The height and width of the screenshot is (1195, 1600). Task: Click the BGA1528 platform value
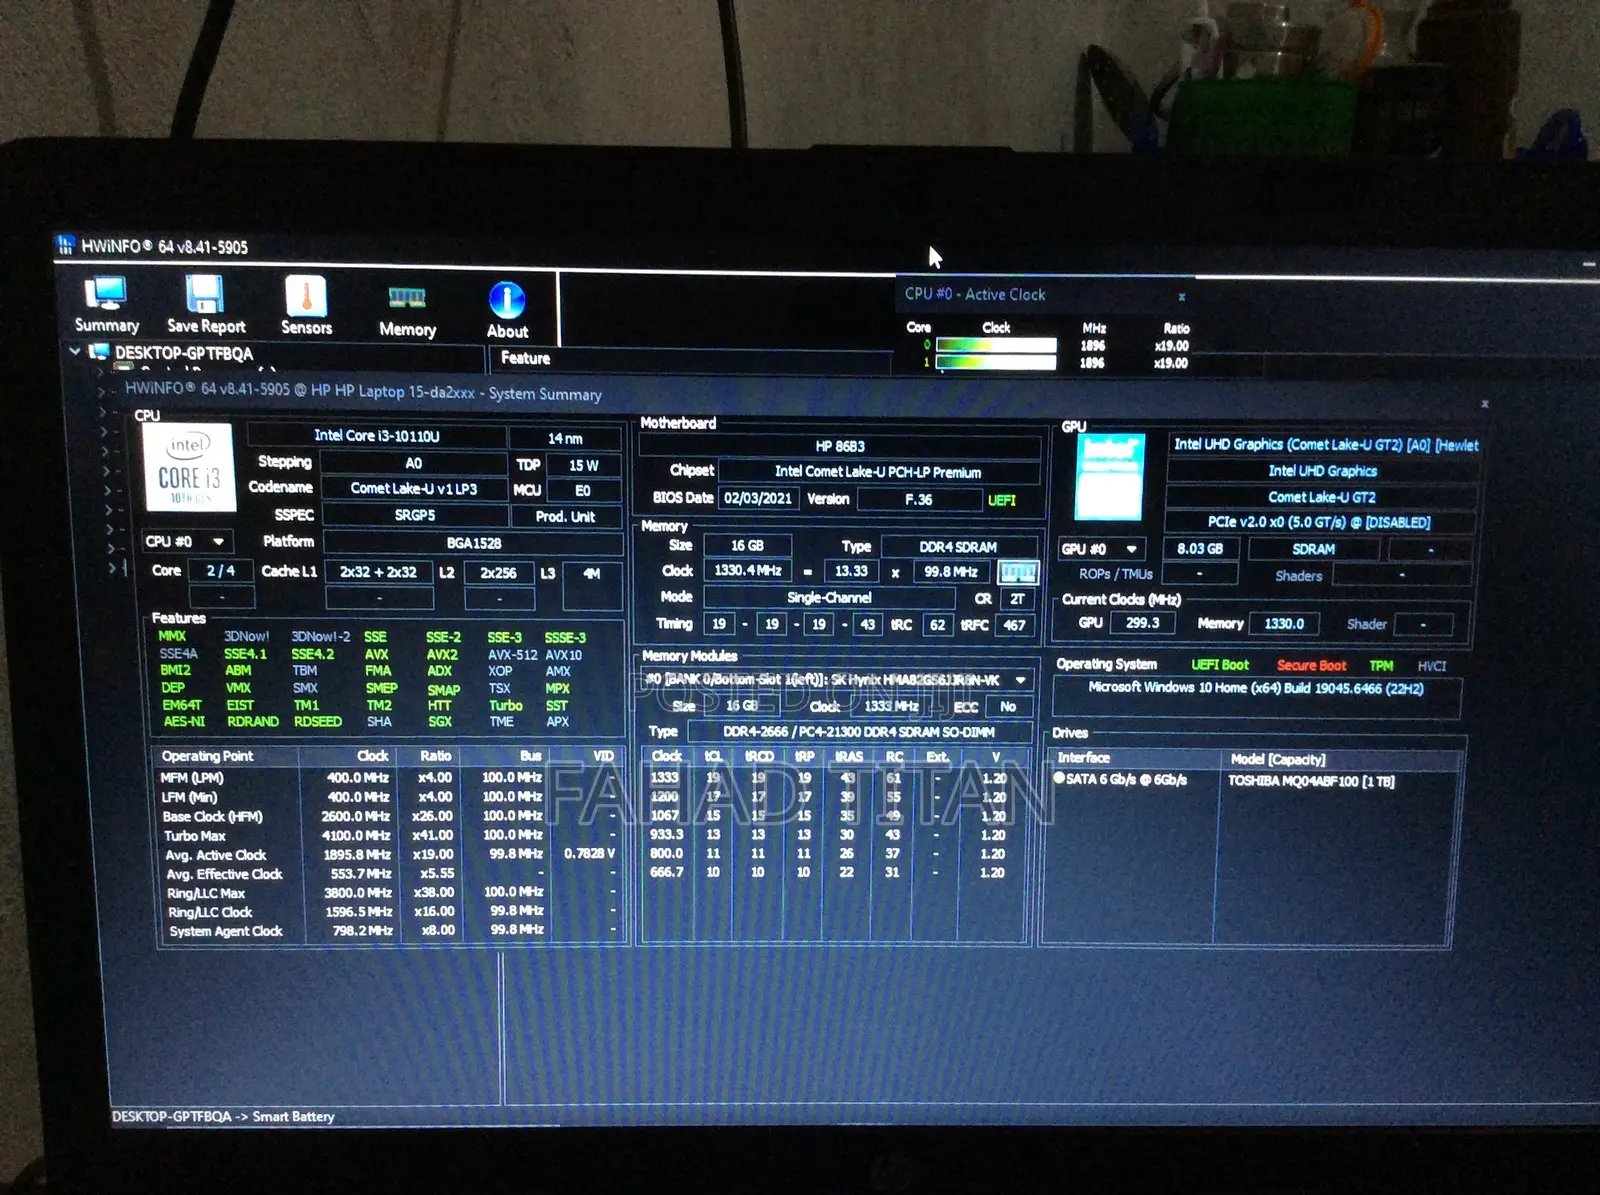[473, 543]
